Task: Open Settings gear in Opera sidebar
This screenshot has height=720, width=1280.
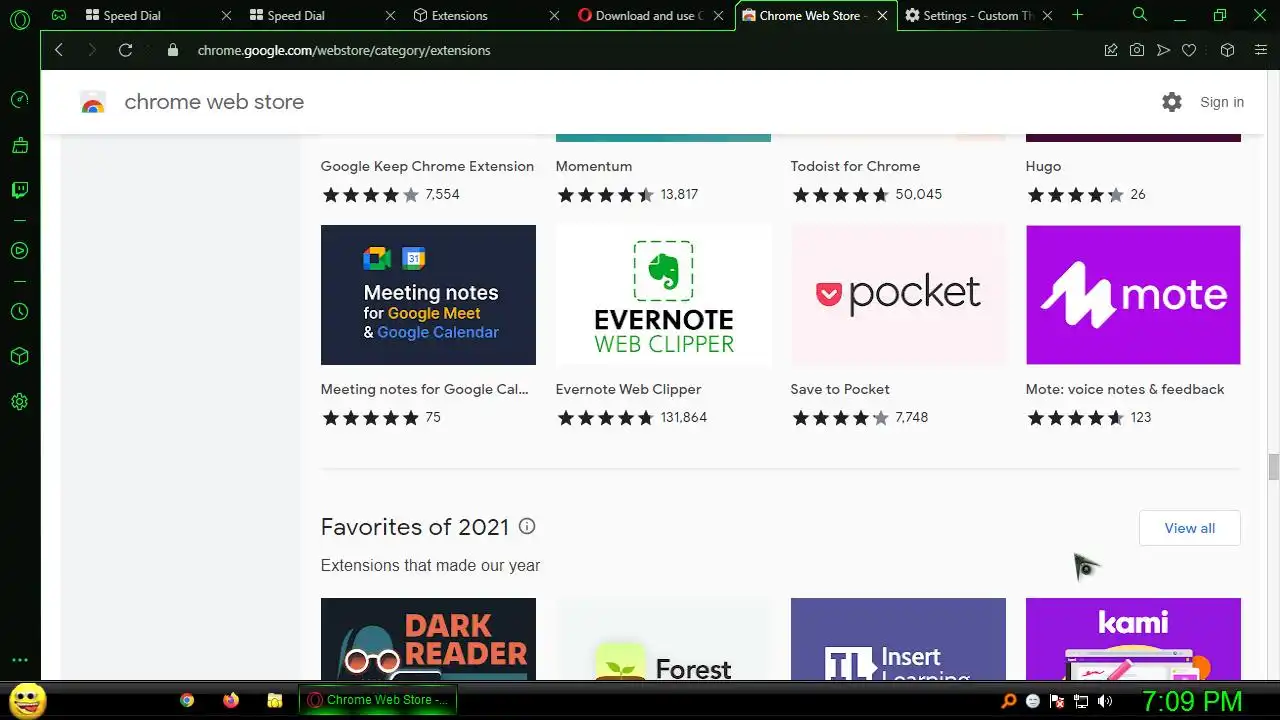Action: [19, 402]
